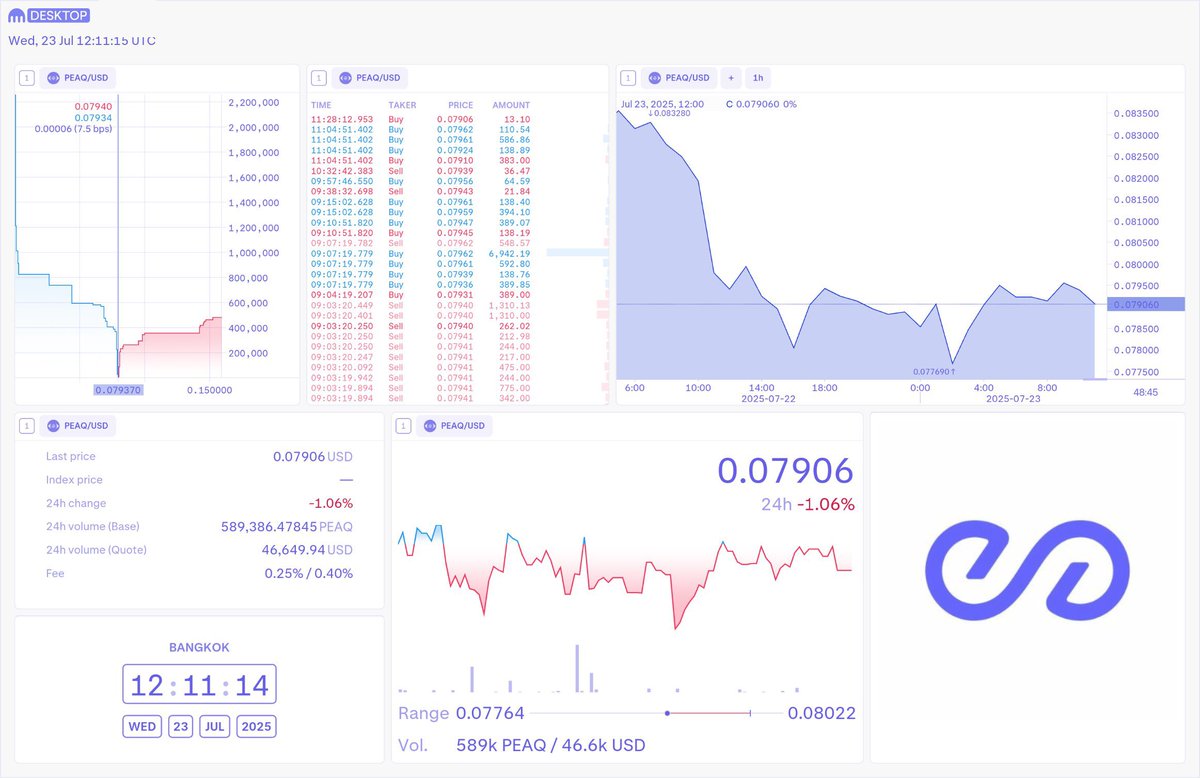Click the Vol. 589k PEAQ / 46.6k USD text

pos(521,745)
